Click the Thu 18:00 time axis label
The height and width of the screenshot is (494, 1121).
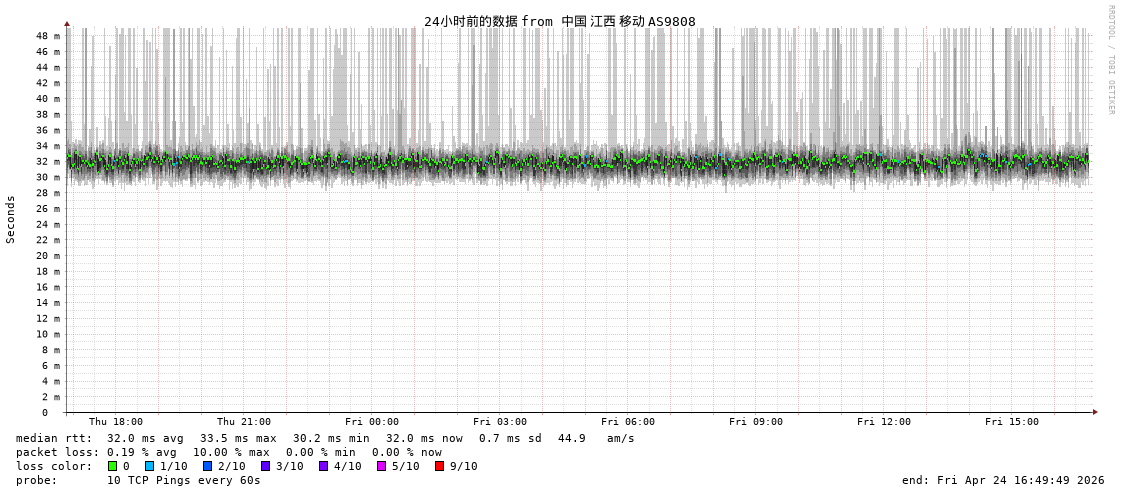(x=116, y=422)
